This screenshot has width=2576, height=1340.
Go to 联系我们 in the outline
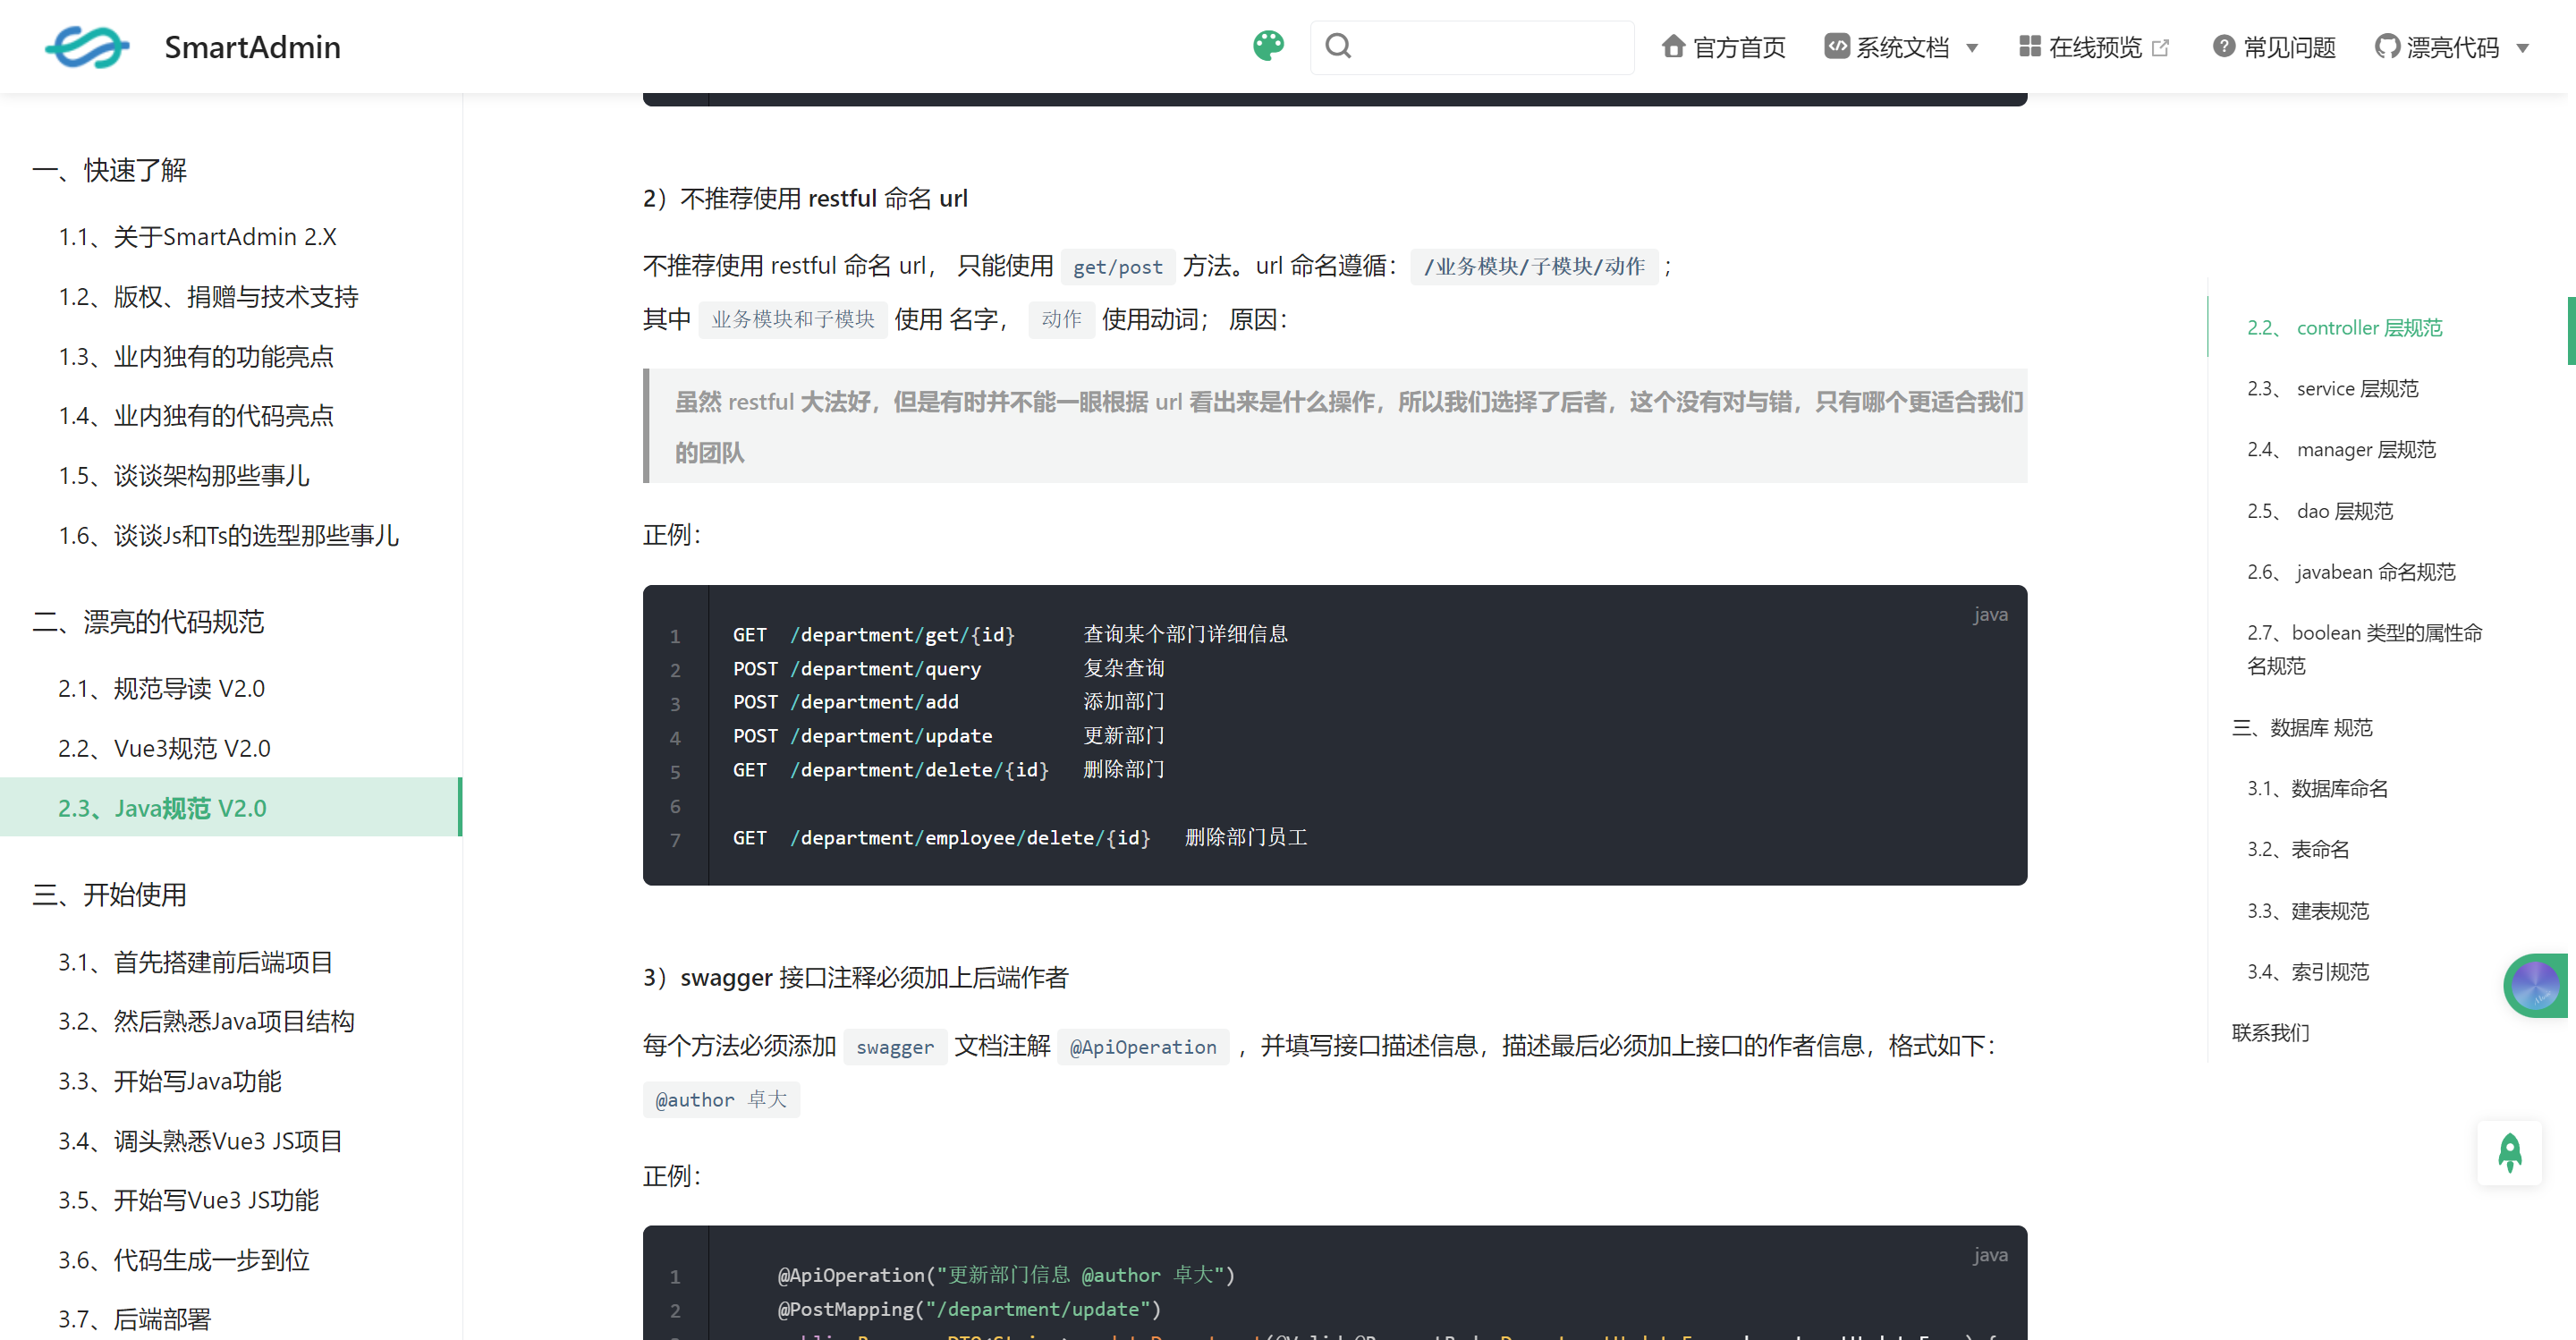coord(2270,1032)
